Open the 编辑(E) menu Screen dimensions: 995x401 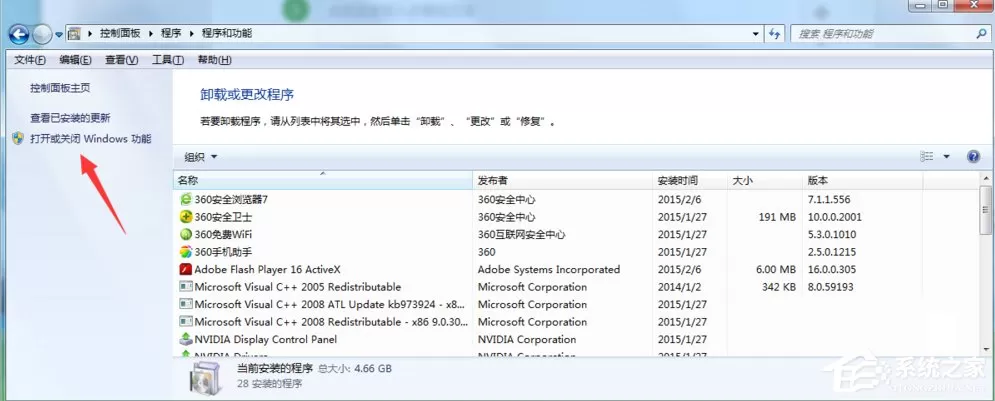76,60
